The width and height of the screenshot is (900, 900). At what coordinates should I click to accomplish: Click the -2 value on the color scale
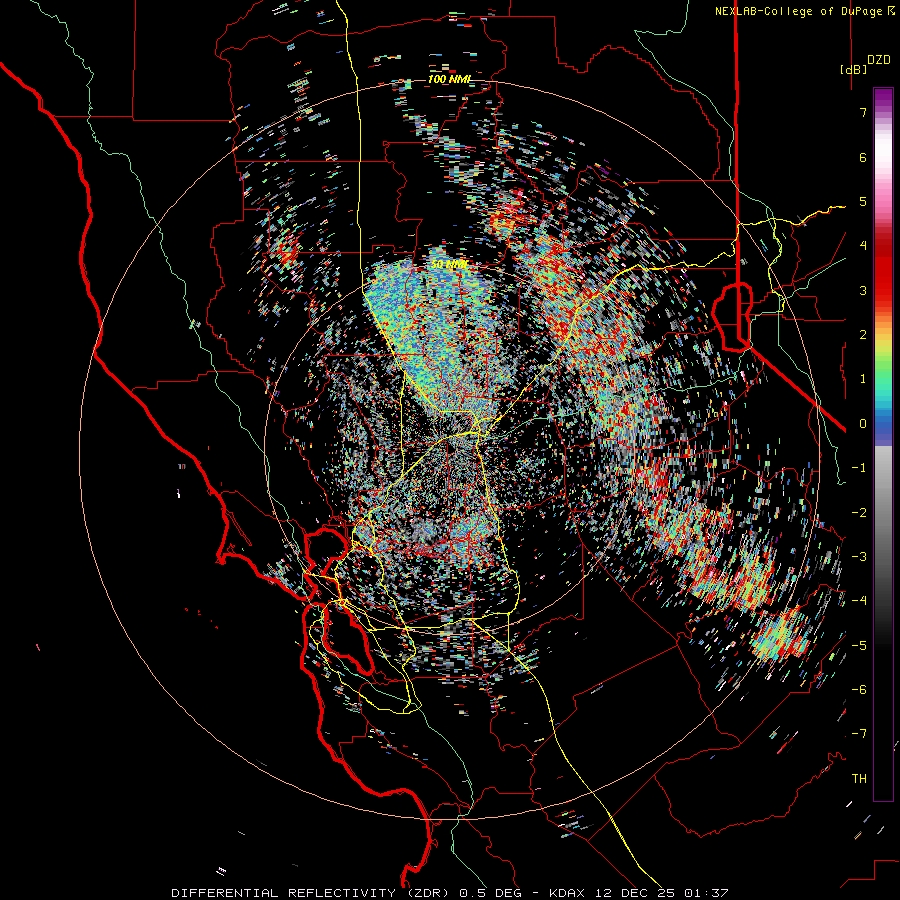859,513
